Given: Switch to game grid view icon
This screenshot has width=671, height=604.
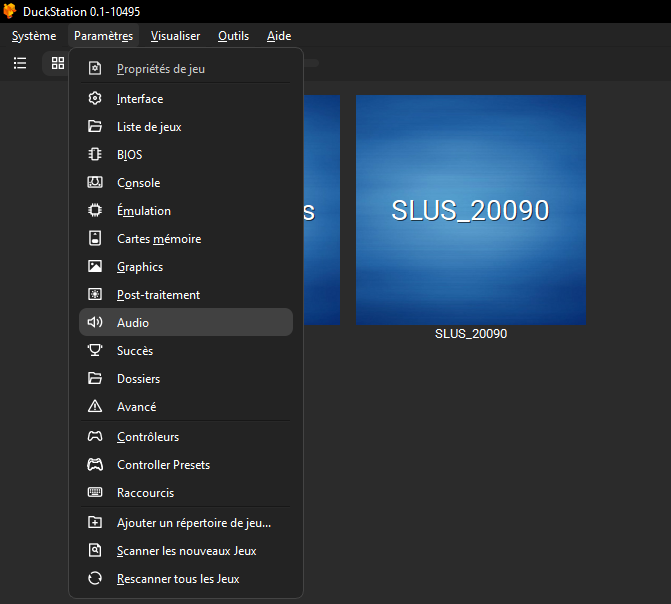Looking at the screenshot, I should [58, 63].
